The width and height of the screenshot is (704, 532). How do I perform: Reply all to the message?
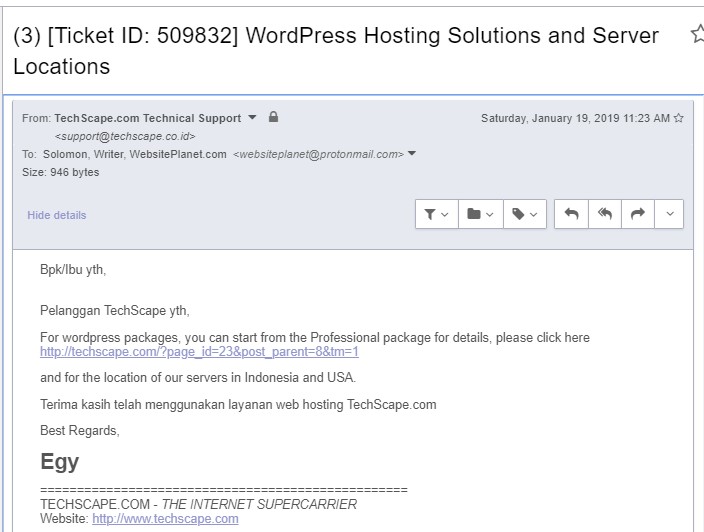tap(605, 214)
